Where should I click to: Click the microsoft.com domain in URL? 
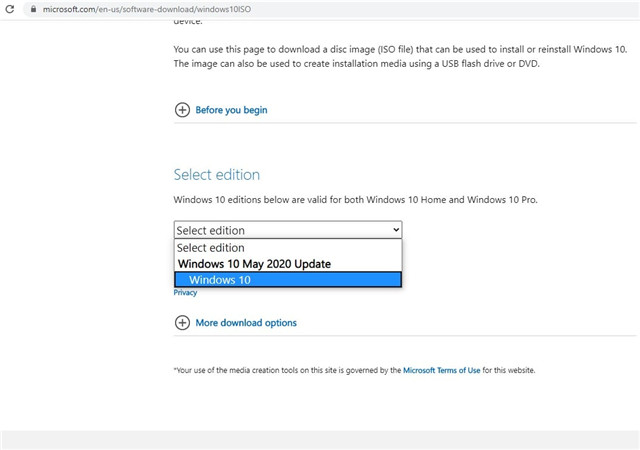point(69,9)
